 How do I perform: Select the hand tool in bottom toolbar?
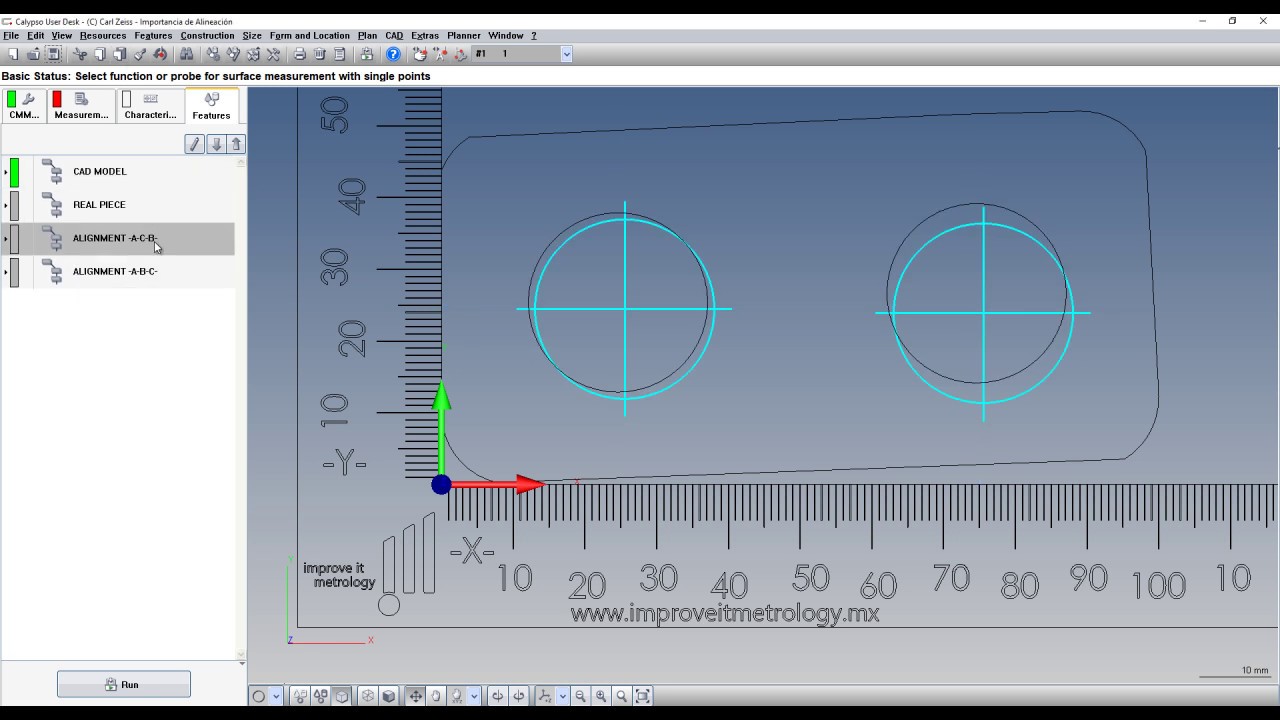436,696
